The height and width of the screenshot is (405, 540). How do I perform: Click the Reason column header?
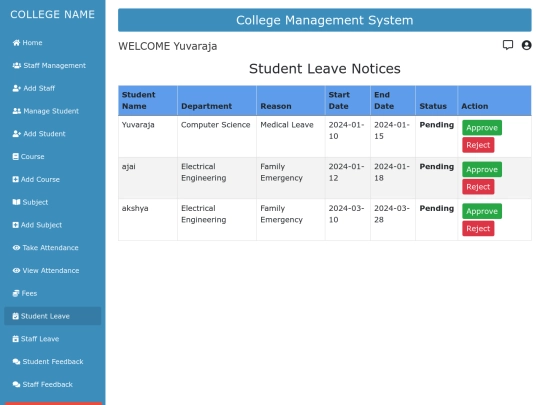291,101
